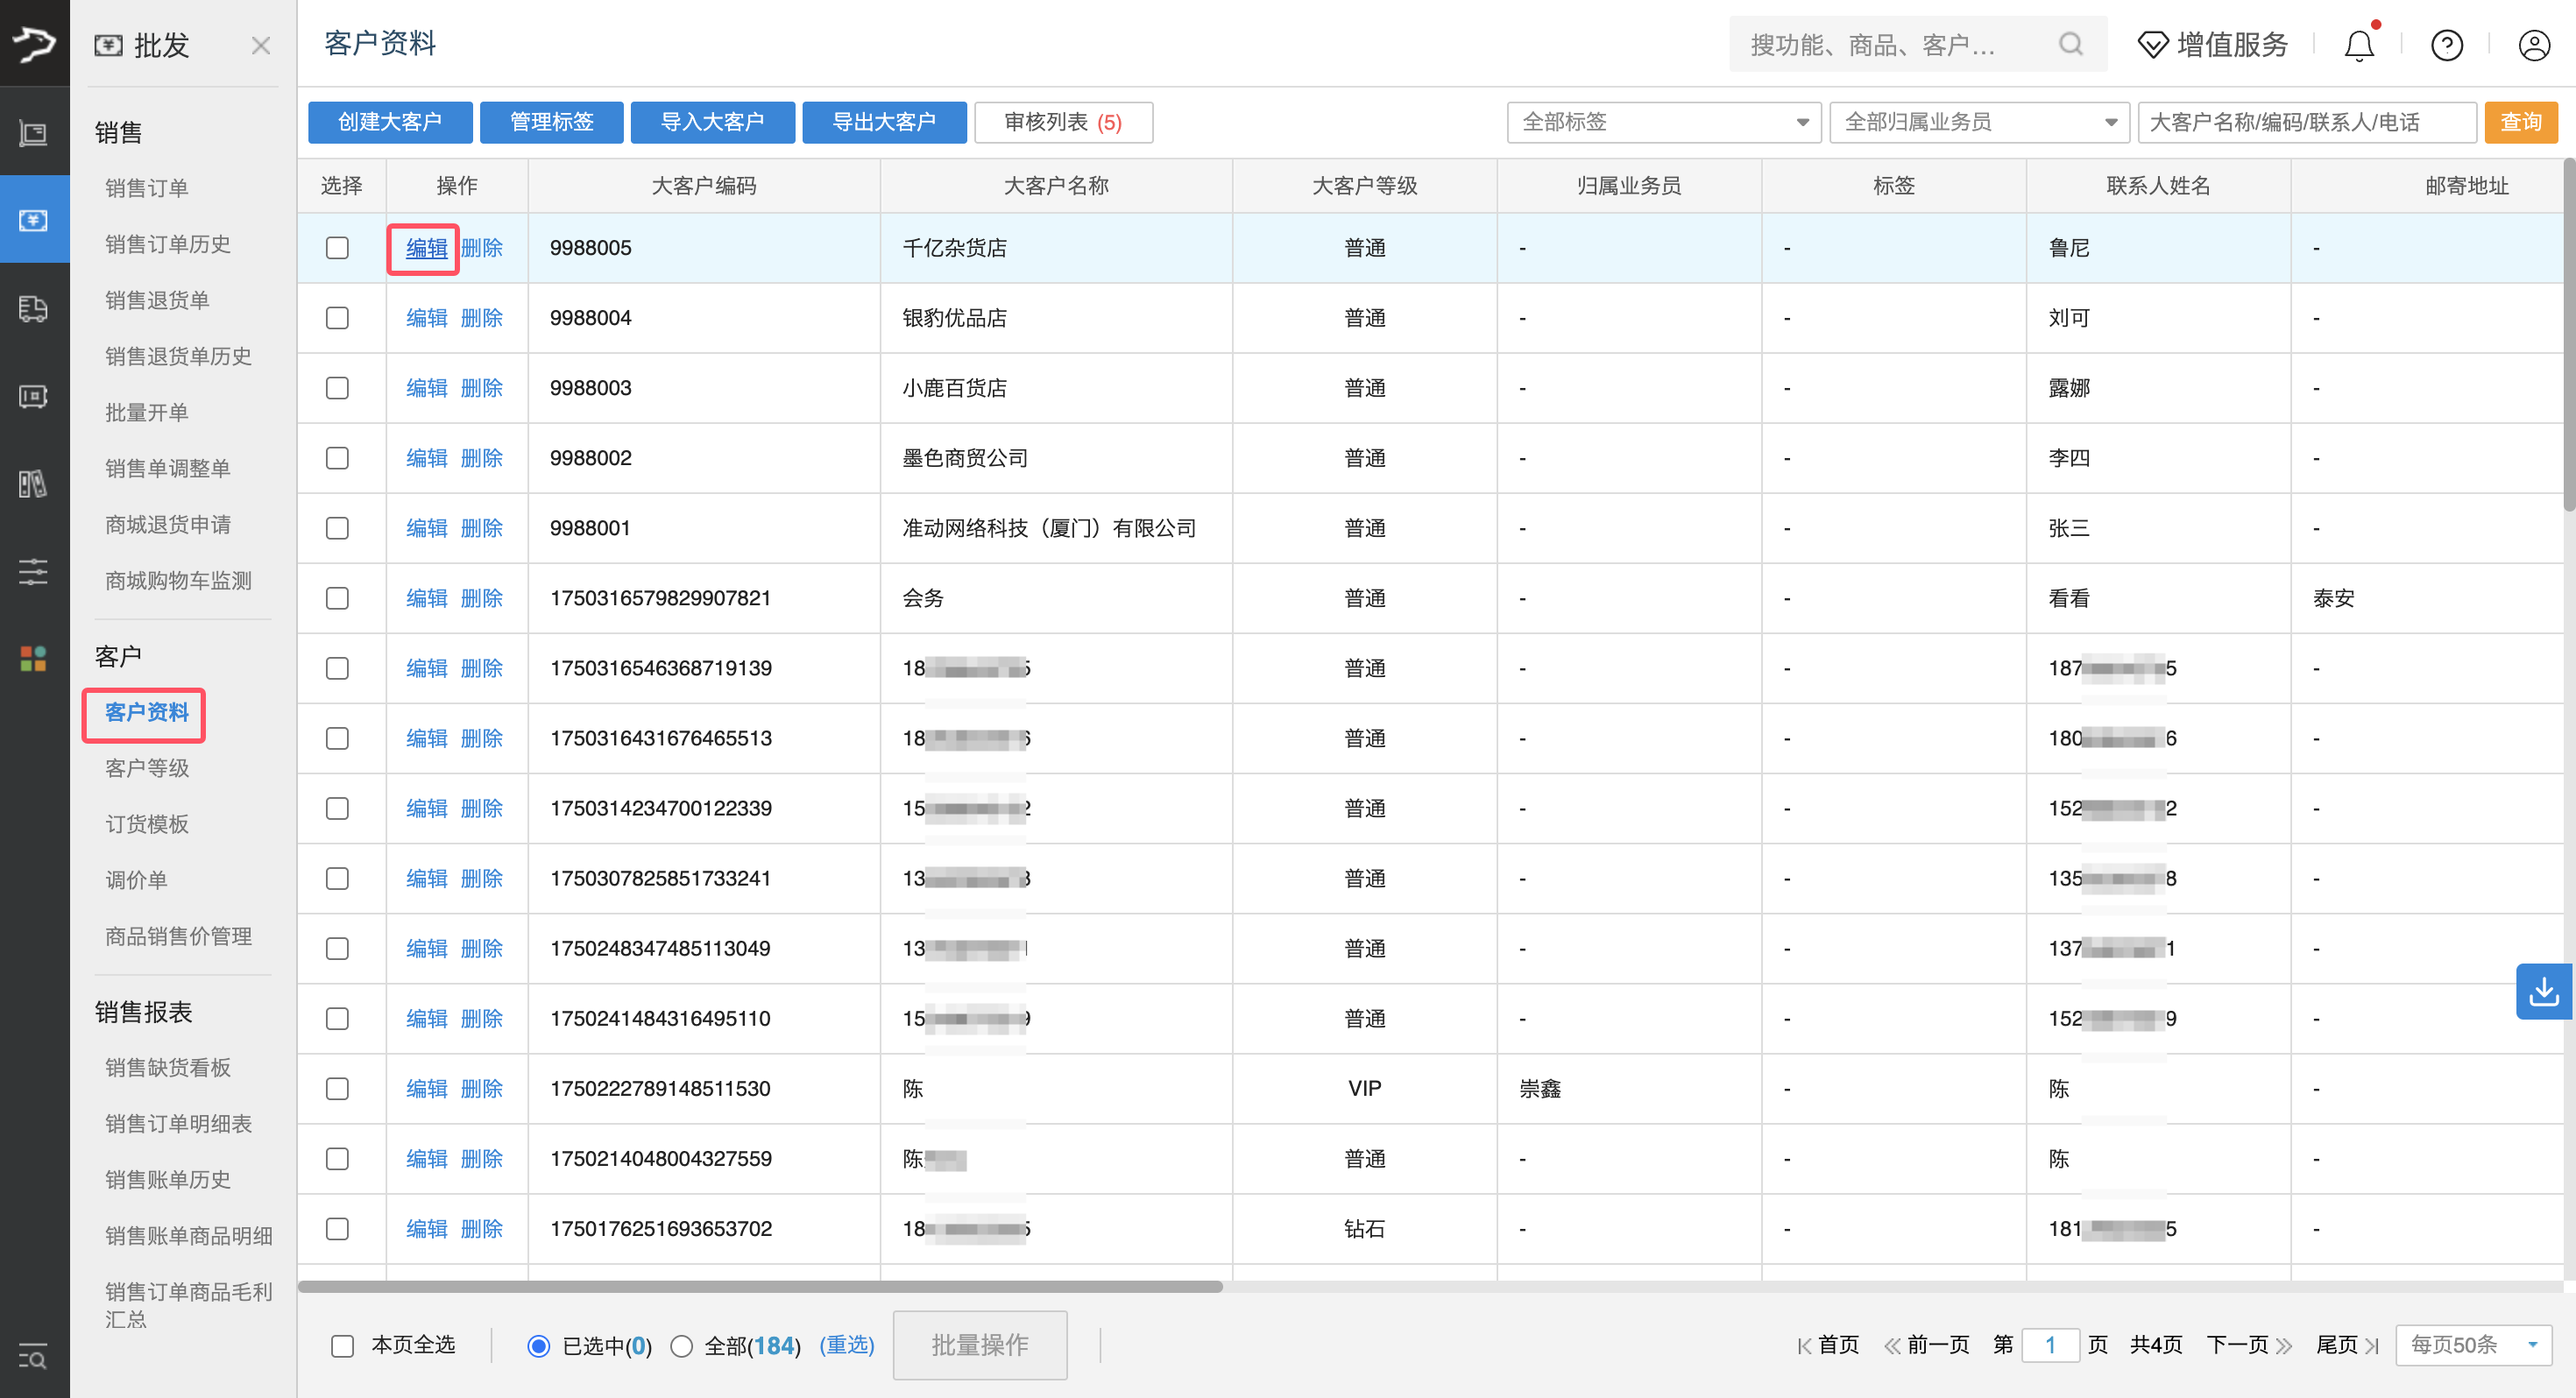Open the colored apps grid icon in the sidebar
The image size is (2576, 1398).
click(x=33, y=658)
